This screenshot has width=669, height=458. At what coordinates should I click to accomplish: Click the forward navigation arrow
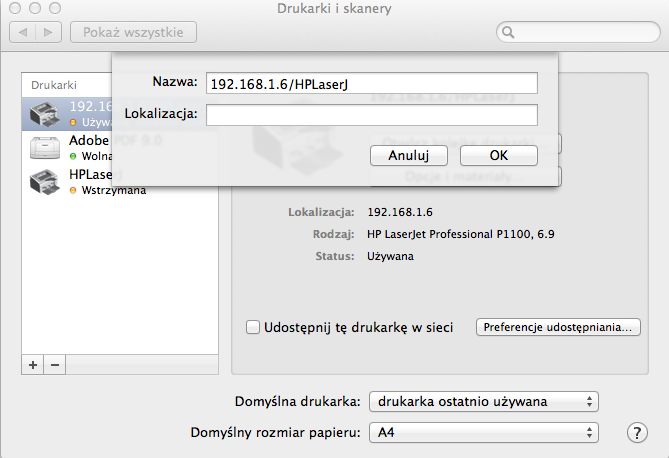(49, 32)
